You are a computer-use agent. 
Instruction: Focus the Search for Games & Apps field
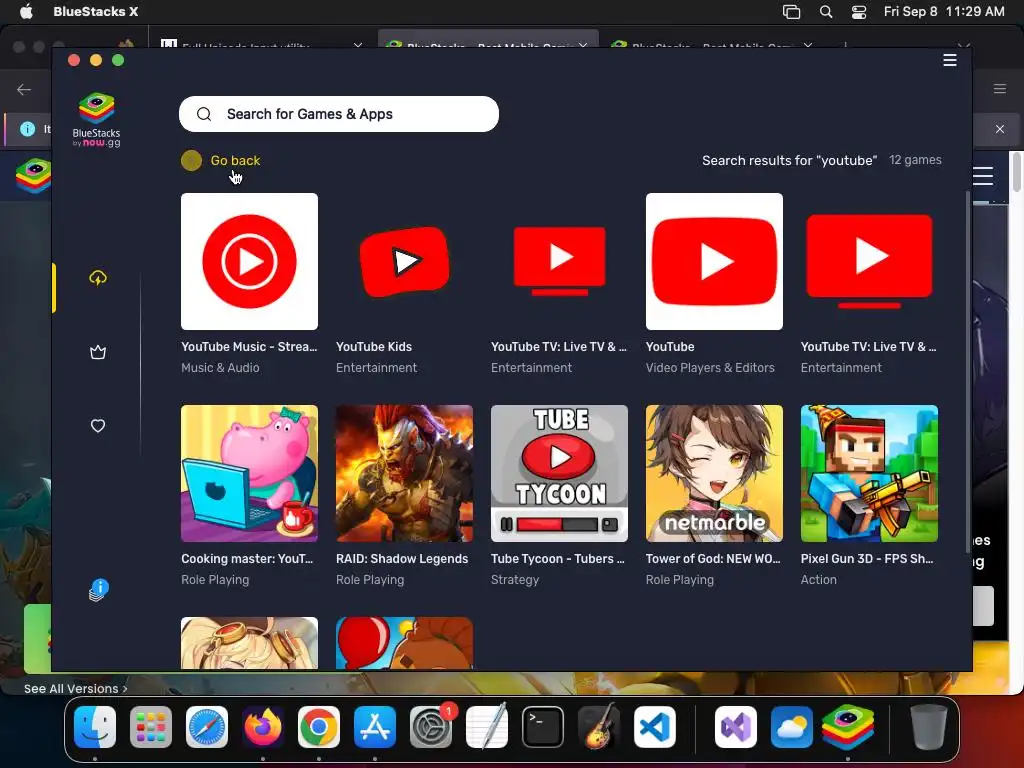tap(339, 114)
